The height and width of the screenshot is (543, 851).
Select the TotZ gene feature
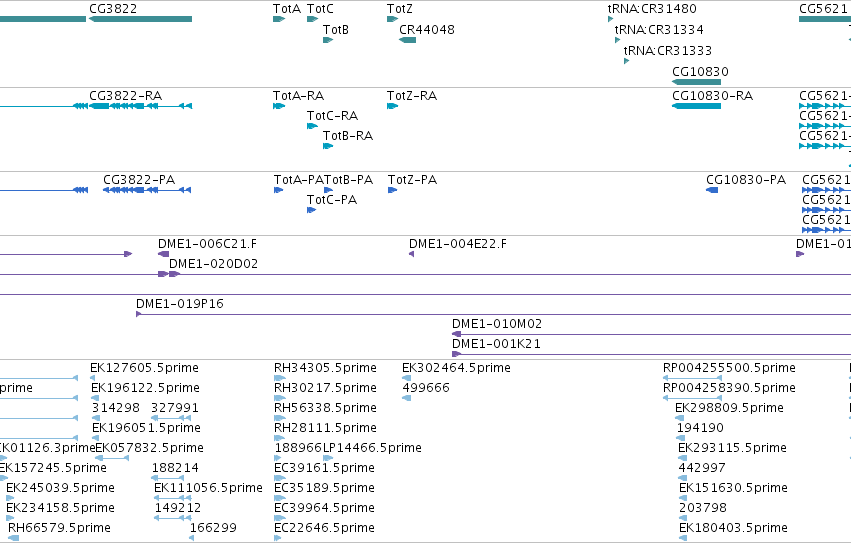tap(392, 19)
